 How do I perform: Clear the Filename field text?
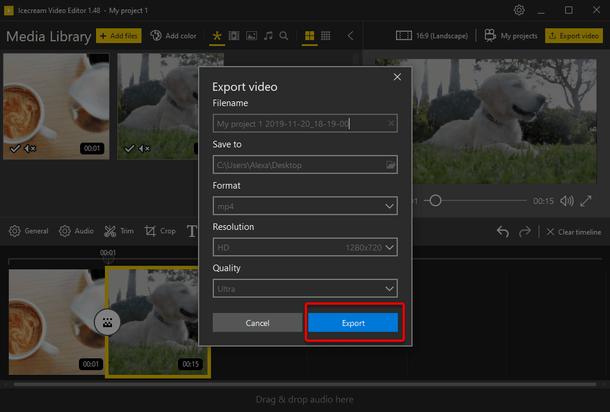[391, 124]
